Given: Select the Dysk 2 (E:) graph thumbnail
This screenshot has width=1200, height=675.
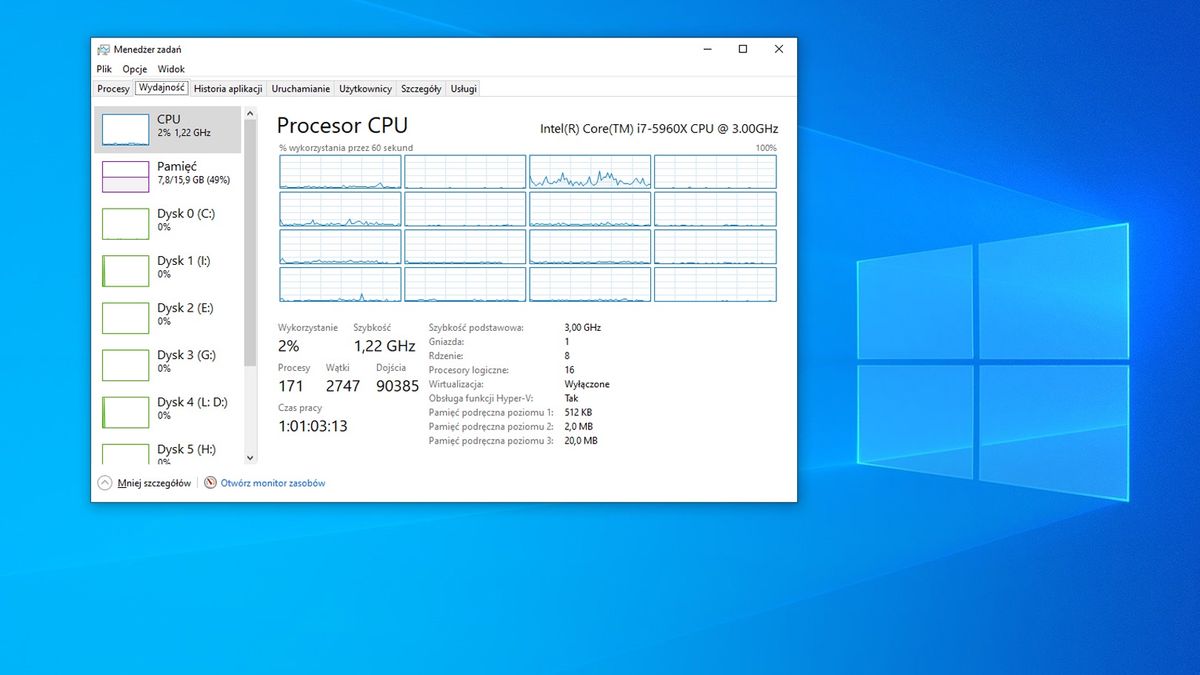Looking at the screenshot, I should 125,317.
